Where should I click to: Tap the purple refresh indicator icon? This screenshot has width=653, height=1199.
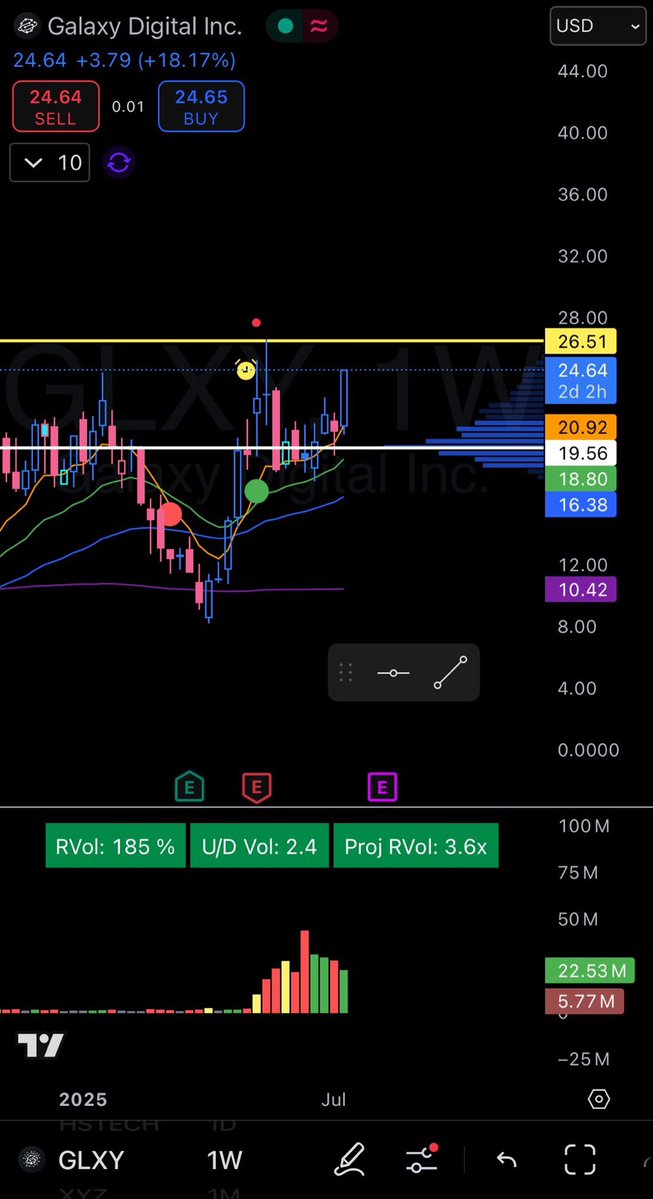pos(119,162)
